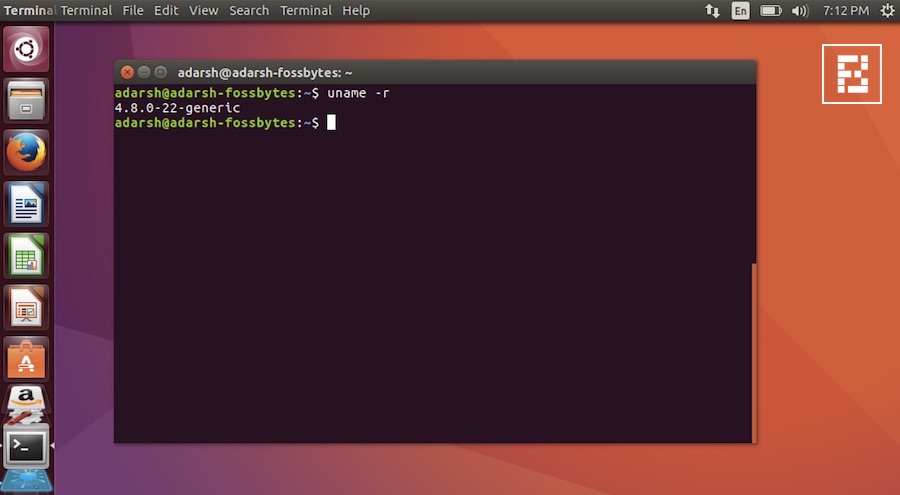Screen dimensions: 900x495
Task: Expand the En keyboard layout menu
Action: pyautogui.click(x=740, y=11)
